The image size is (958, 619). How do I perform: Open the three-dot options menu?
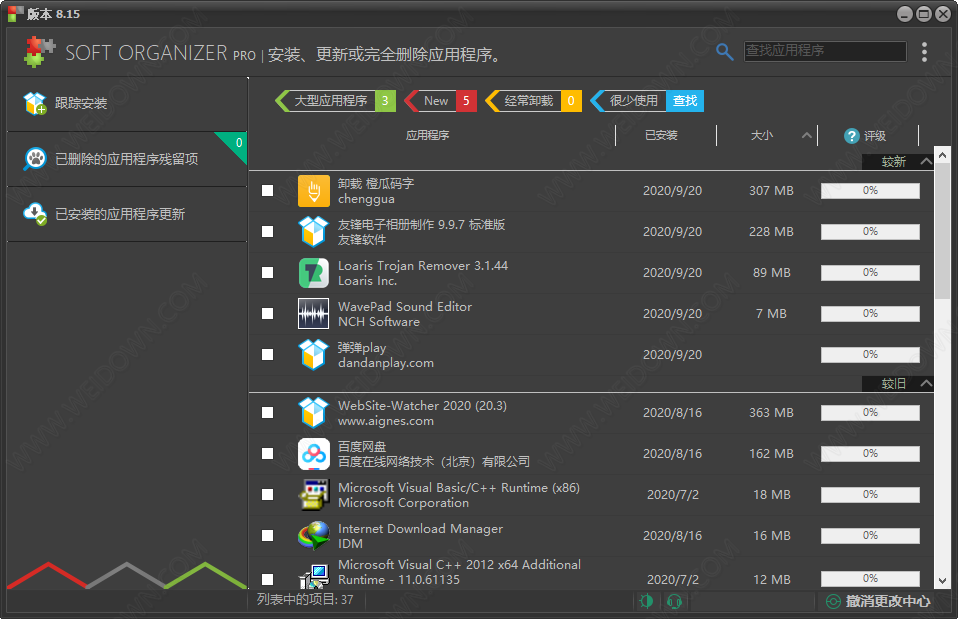[924, 52]
